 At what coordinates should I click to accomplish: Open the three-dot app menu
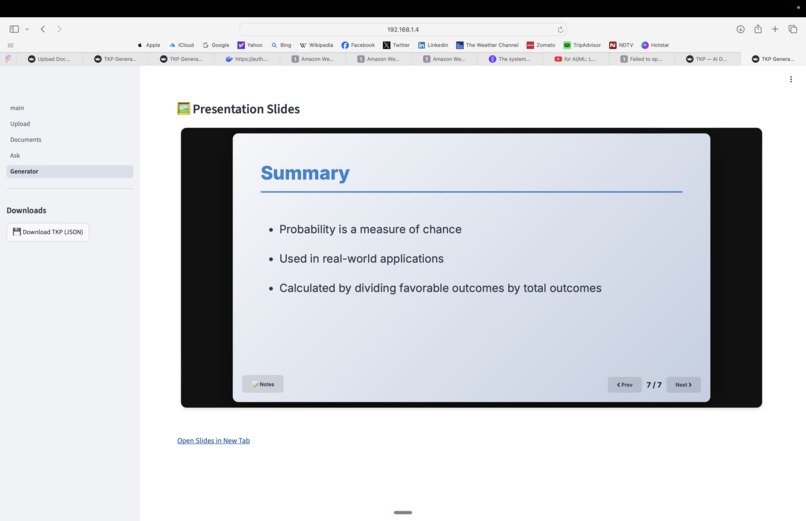point(791,79)
